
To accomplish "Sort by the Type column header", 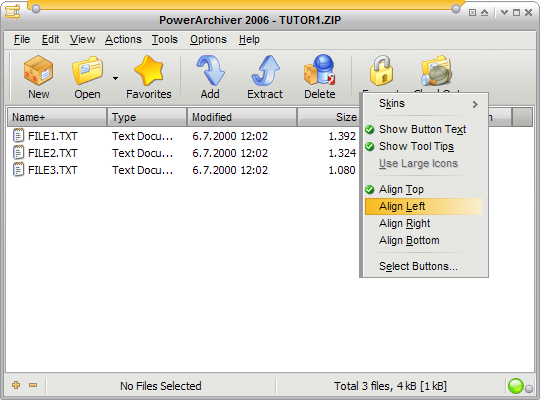I will (147, 117).
